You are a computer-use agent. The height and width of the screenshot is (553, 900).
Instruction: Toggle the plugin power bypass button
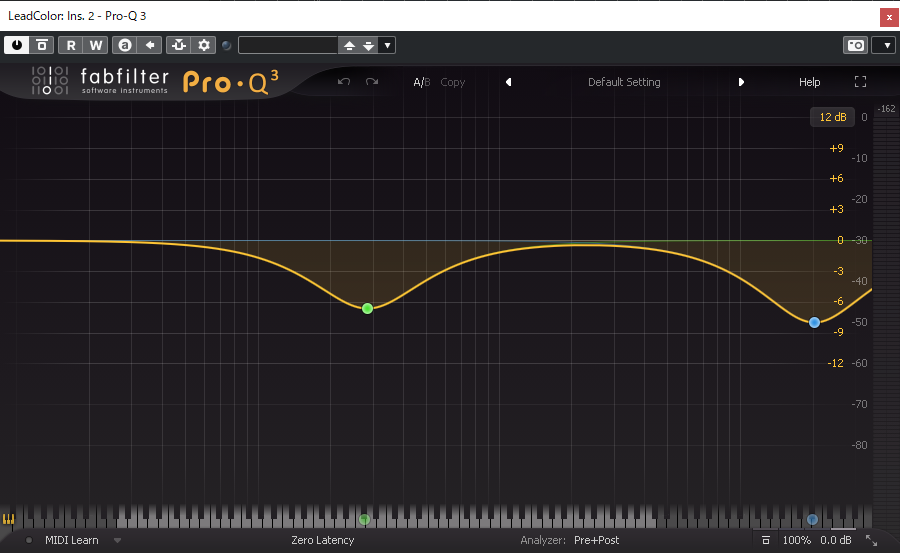17,45
